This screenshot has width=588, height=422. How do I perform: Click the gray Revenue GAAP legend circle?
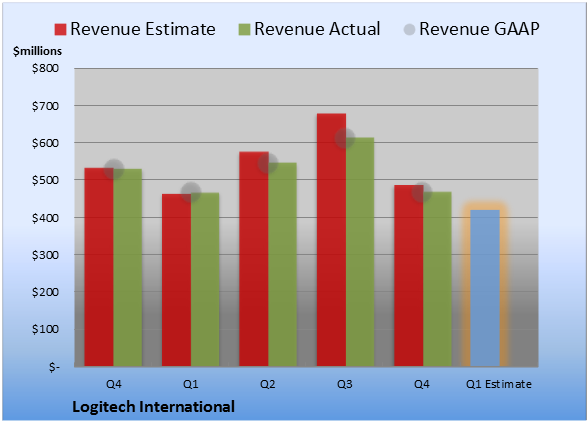[x=410, y=29]
